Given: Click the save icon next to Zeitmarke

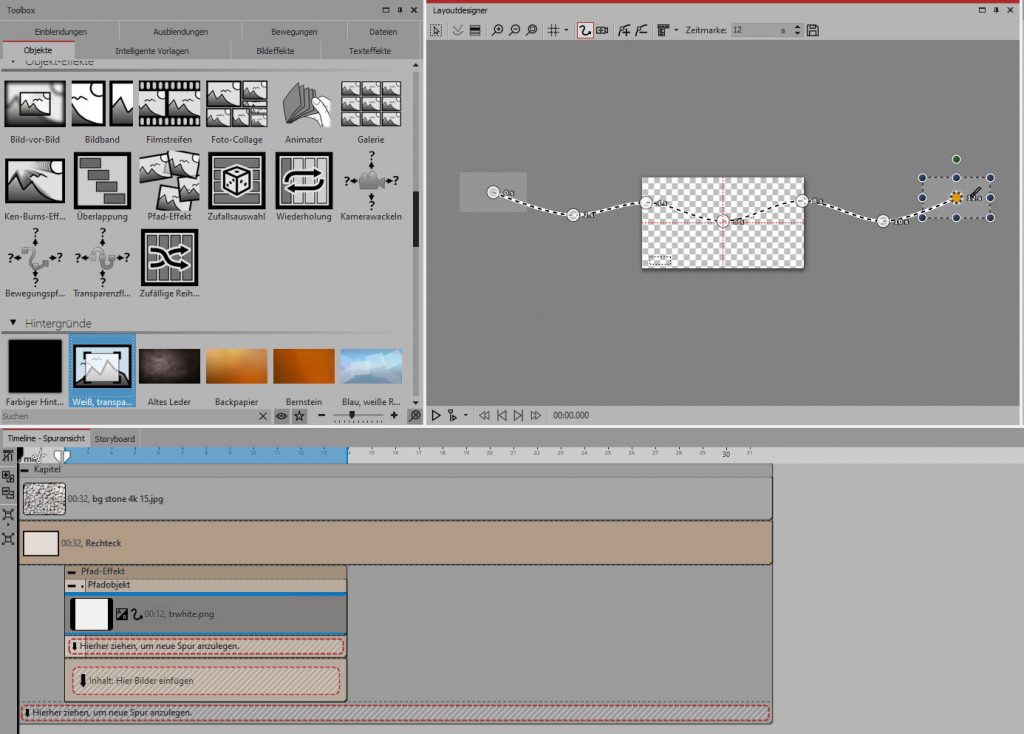Looking at the screenshot, I should click(813, 31).
